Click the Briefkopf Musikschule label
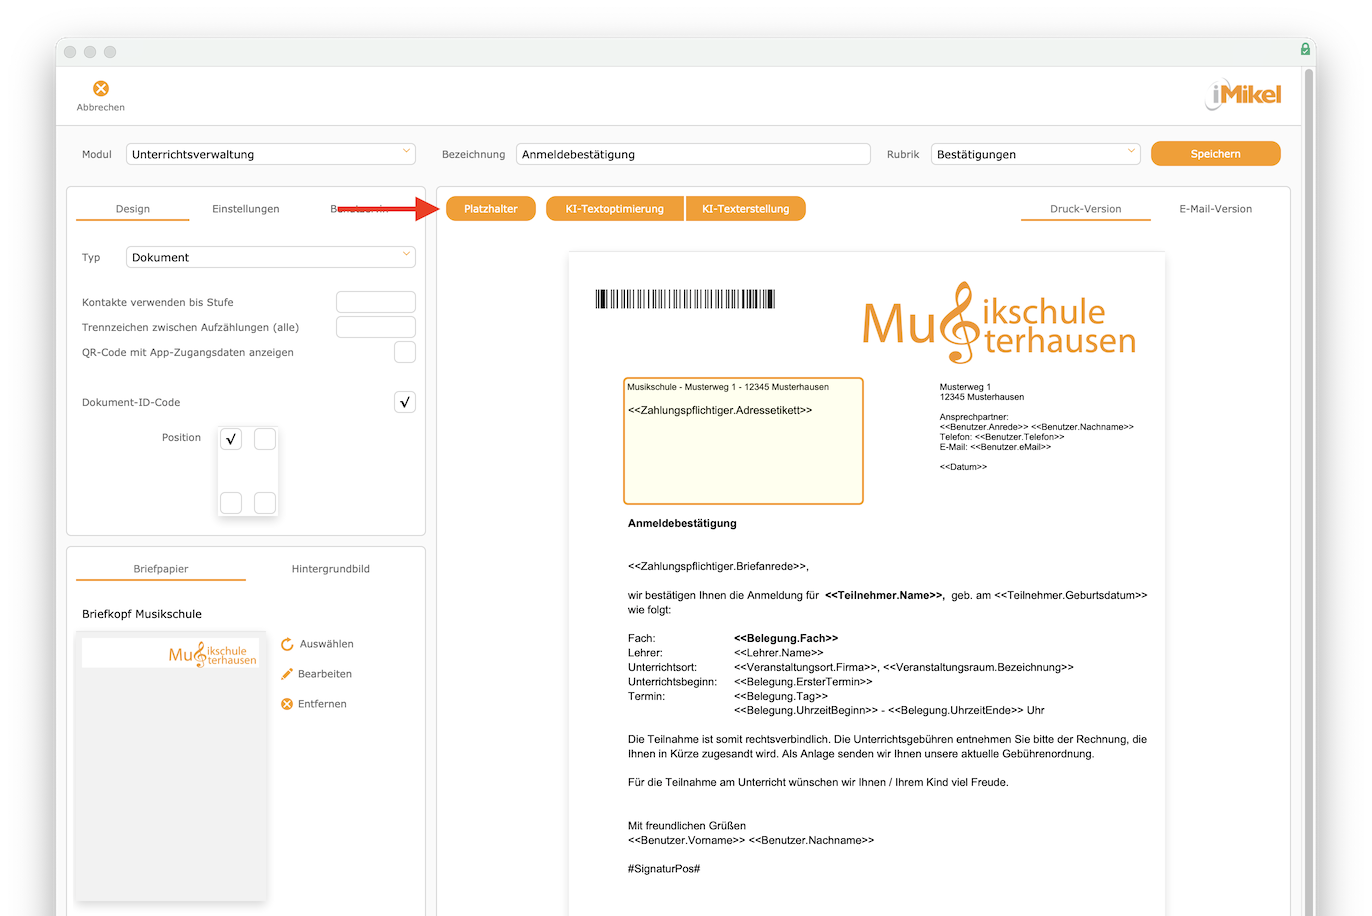 pos(142,614)
